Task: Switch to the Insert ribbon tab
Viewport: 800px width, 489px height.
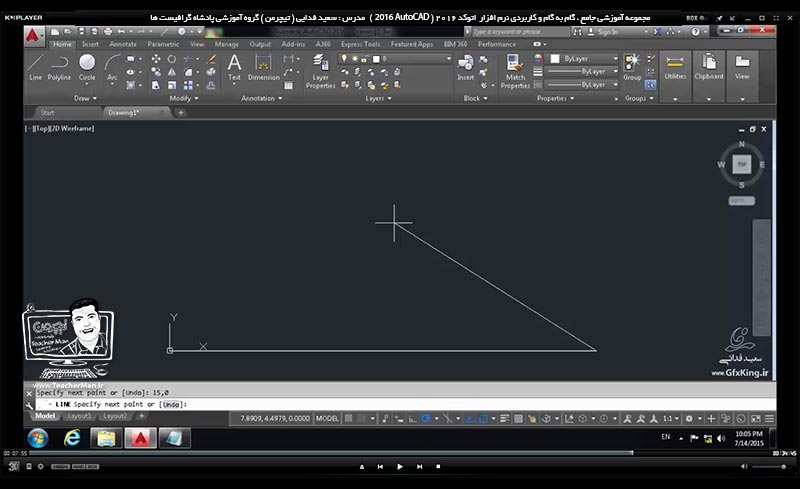Action: (90, 44)
